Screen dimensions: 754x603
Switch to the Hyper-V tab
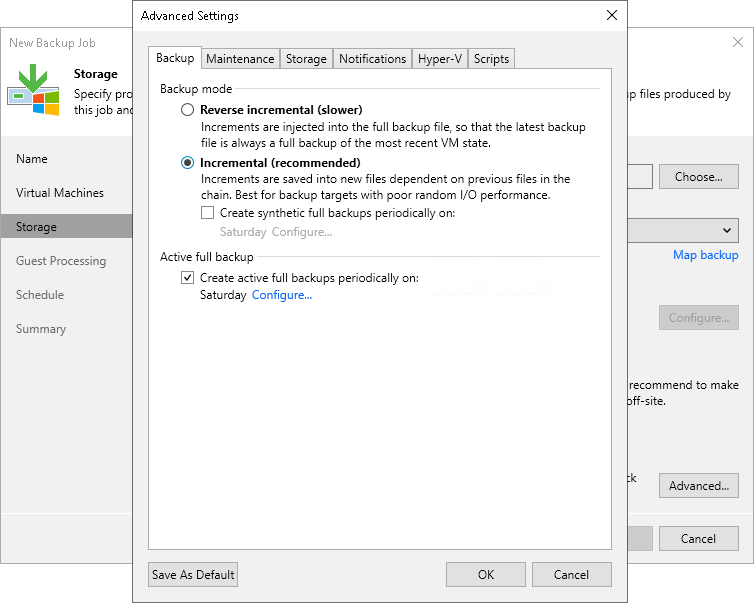440,59
